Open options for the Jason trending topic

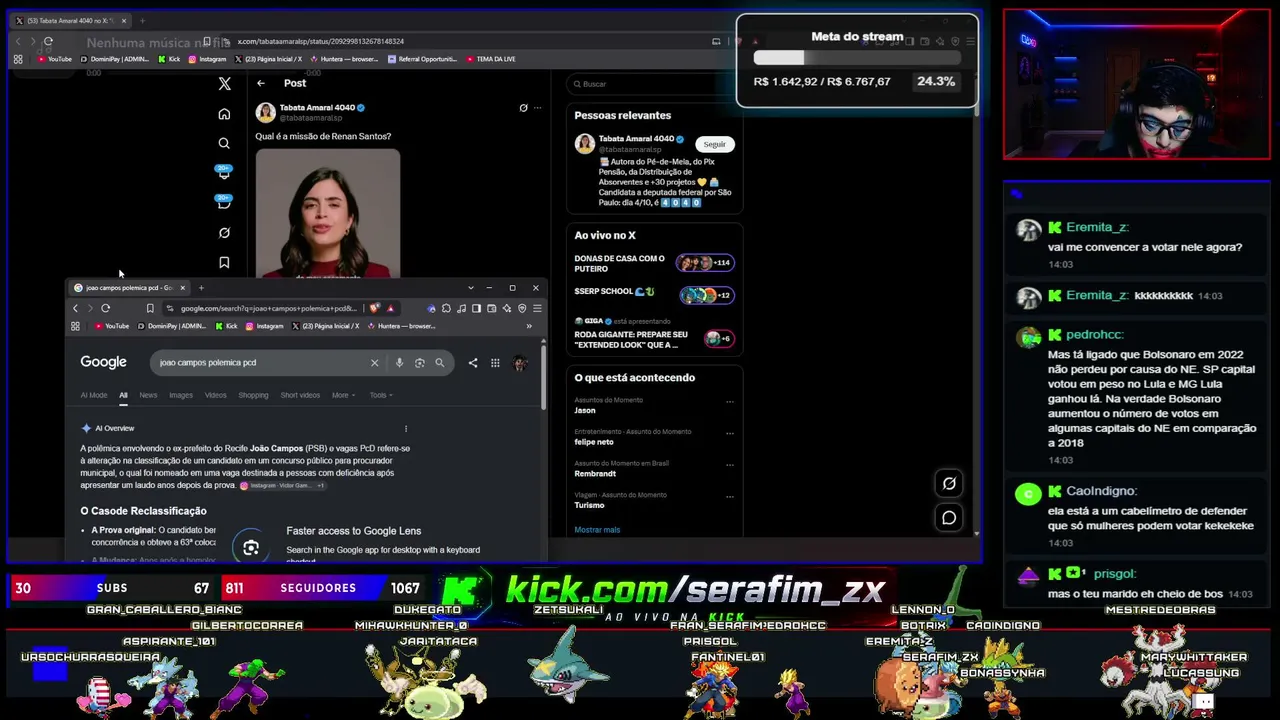click(729, 401)
